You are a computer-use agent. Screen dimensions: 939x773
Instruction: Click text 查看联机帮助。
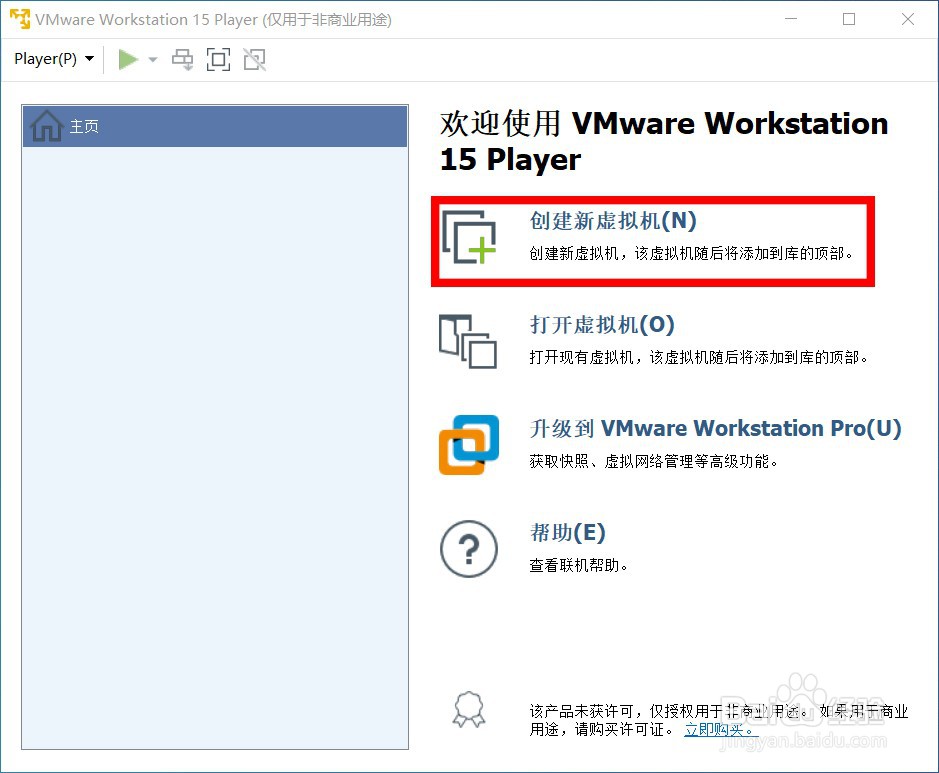[x=578, y=565]
